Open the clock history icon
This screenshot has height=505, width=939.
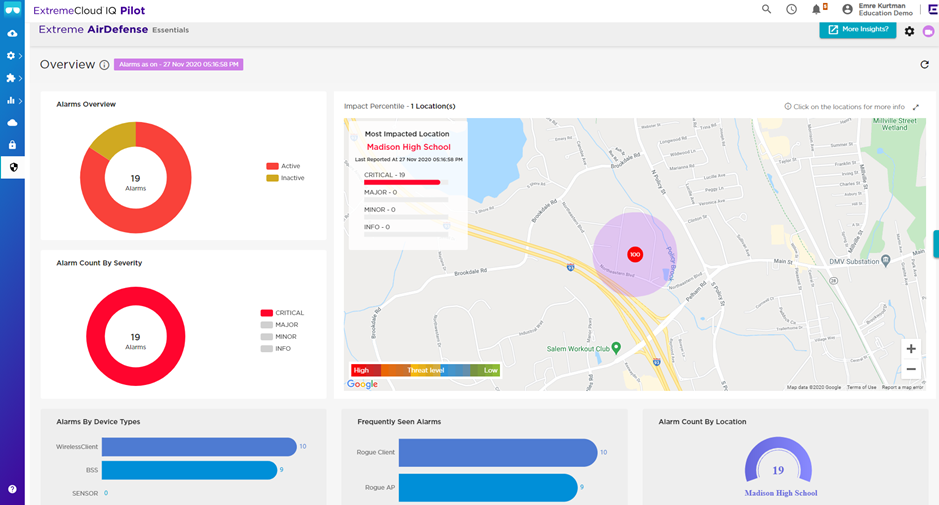(791, 9)
